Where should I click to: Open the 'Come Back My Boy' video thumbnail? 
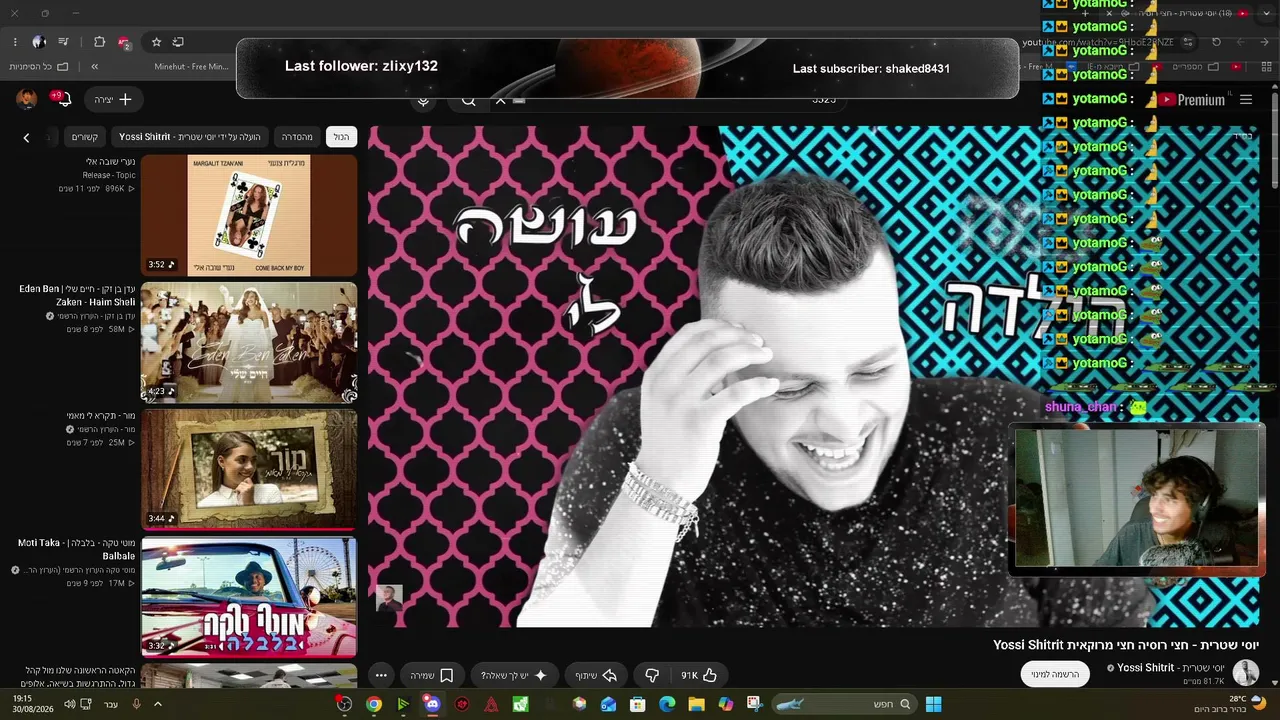249,215
